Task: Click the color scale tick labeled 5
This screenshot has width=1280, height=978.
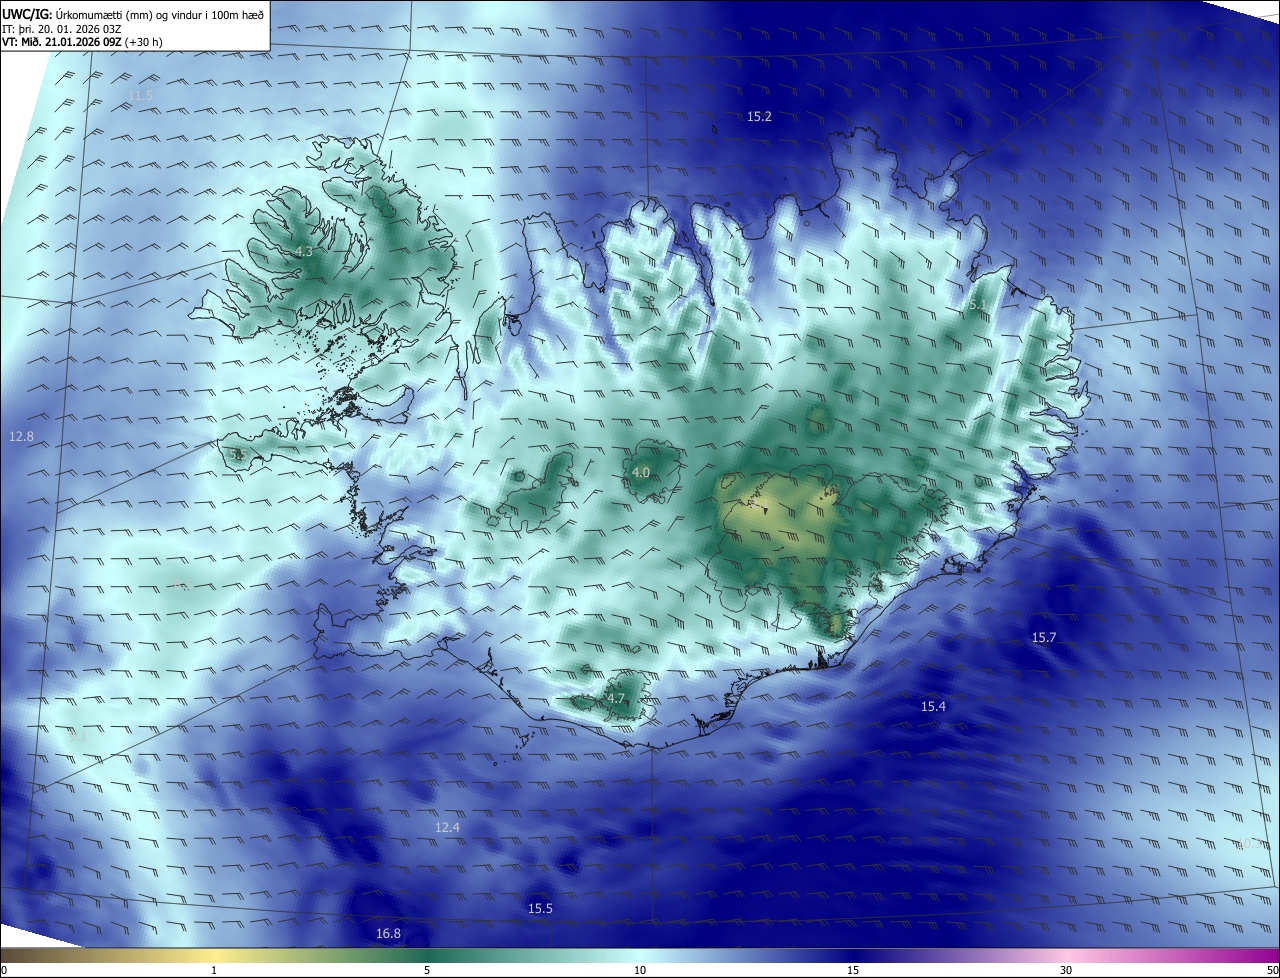Action: [x=427, y=970]
